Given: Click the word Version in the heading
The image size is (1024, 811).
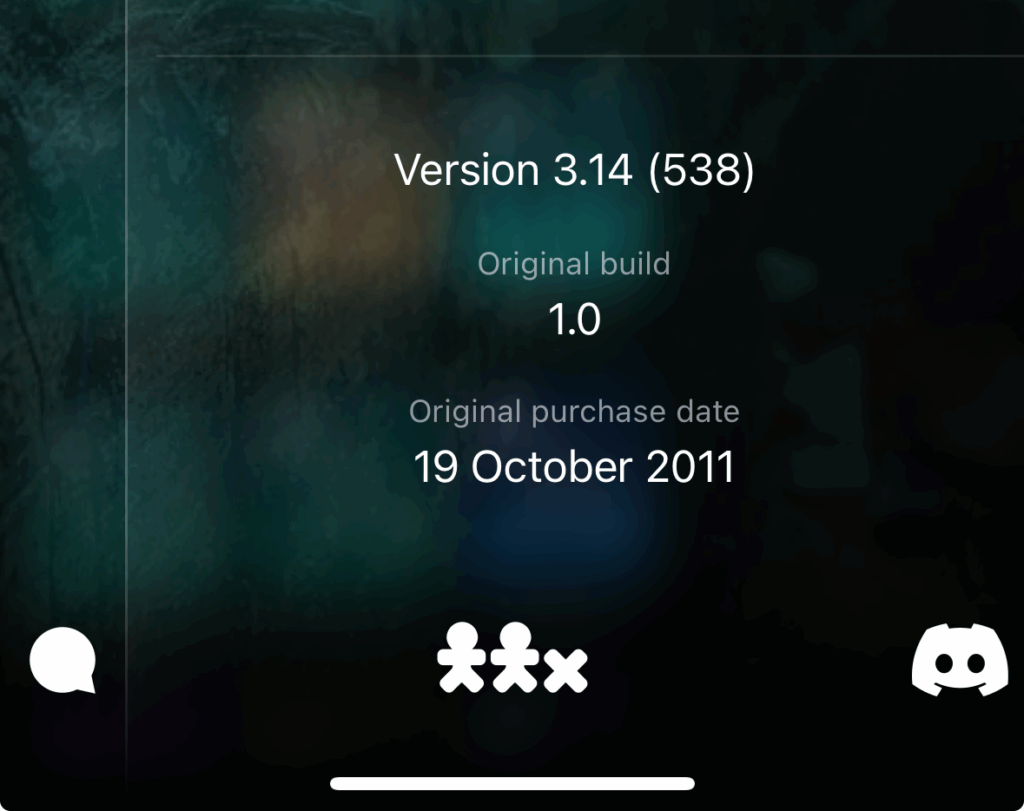Looking at the screenshot, I should click(x=467, y=170).
